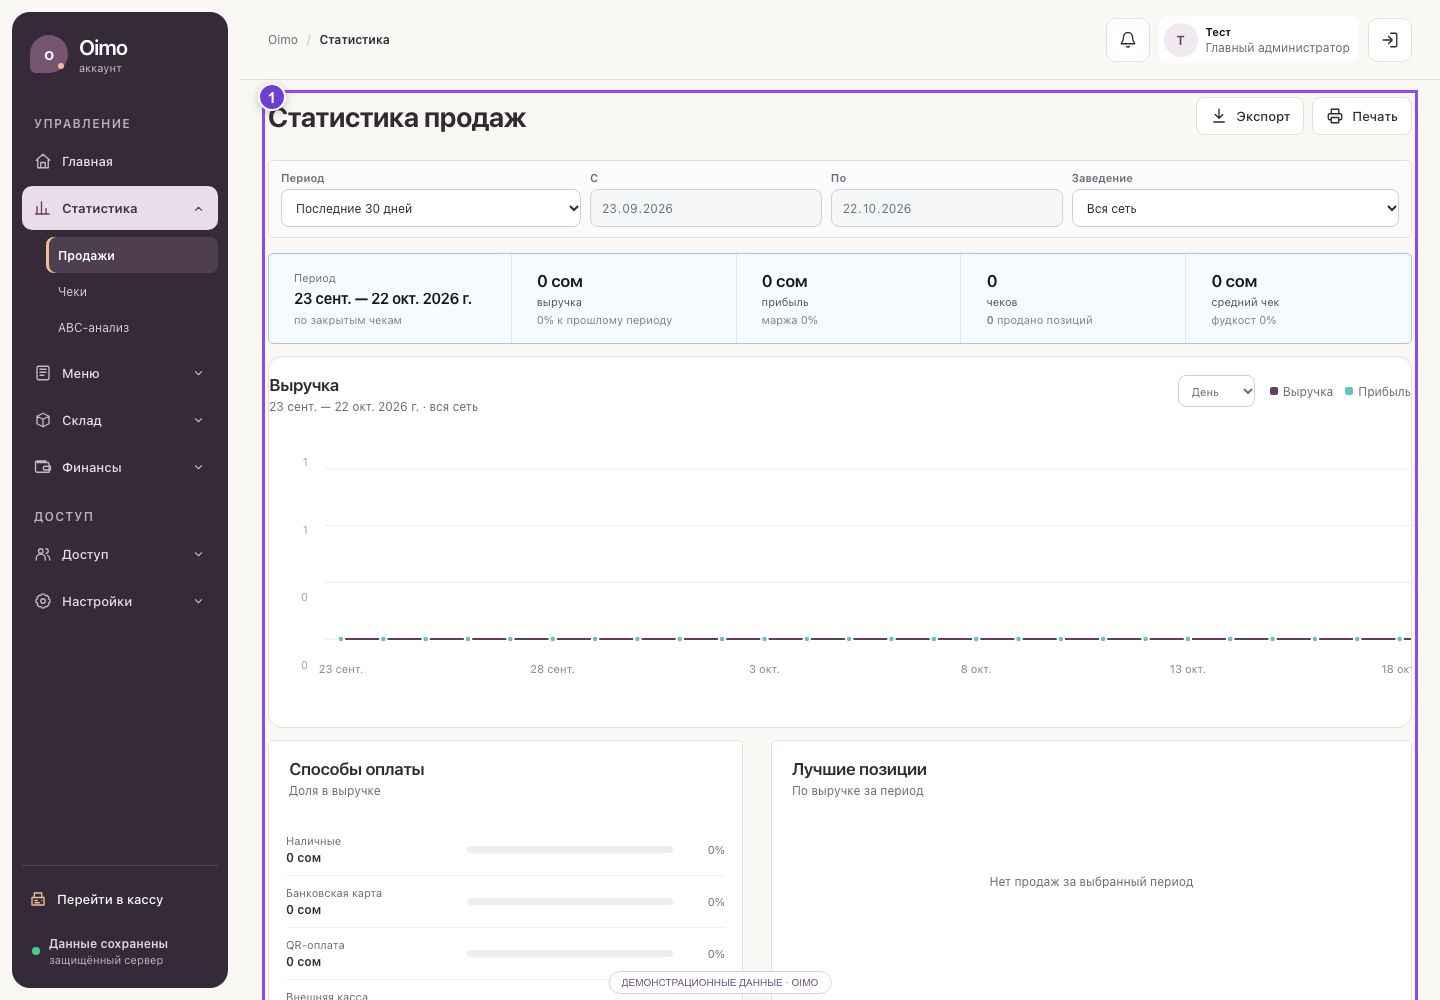Click the С date field 23.09.2026

click(x=706, y=208)
